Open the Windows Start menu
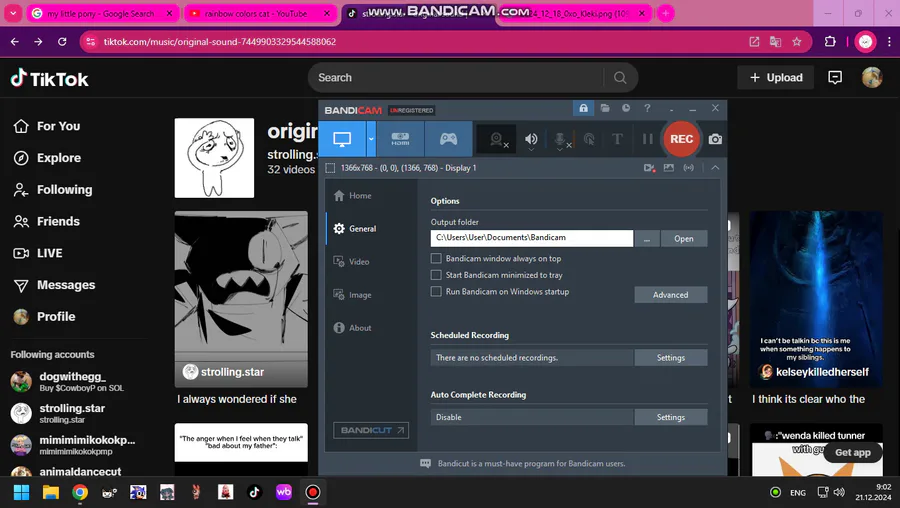 21,492
